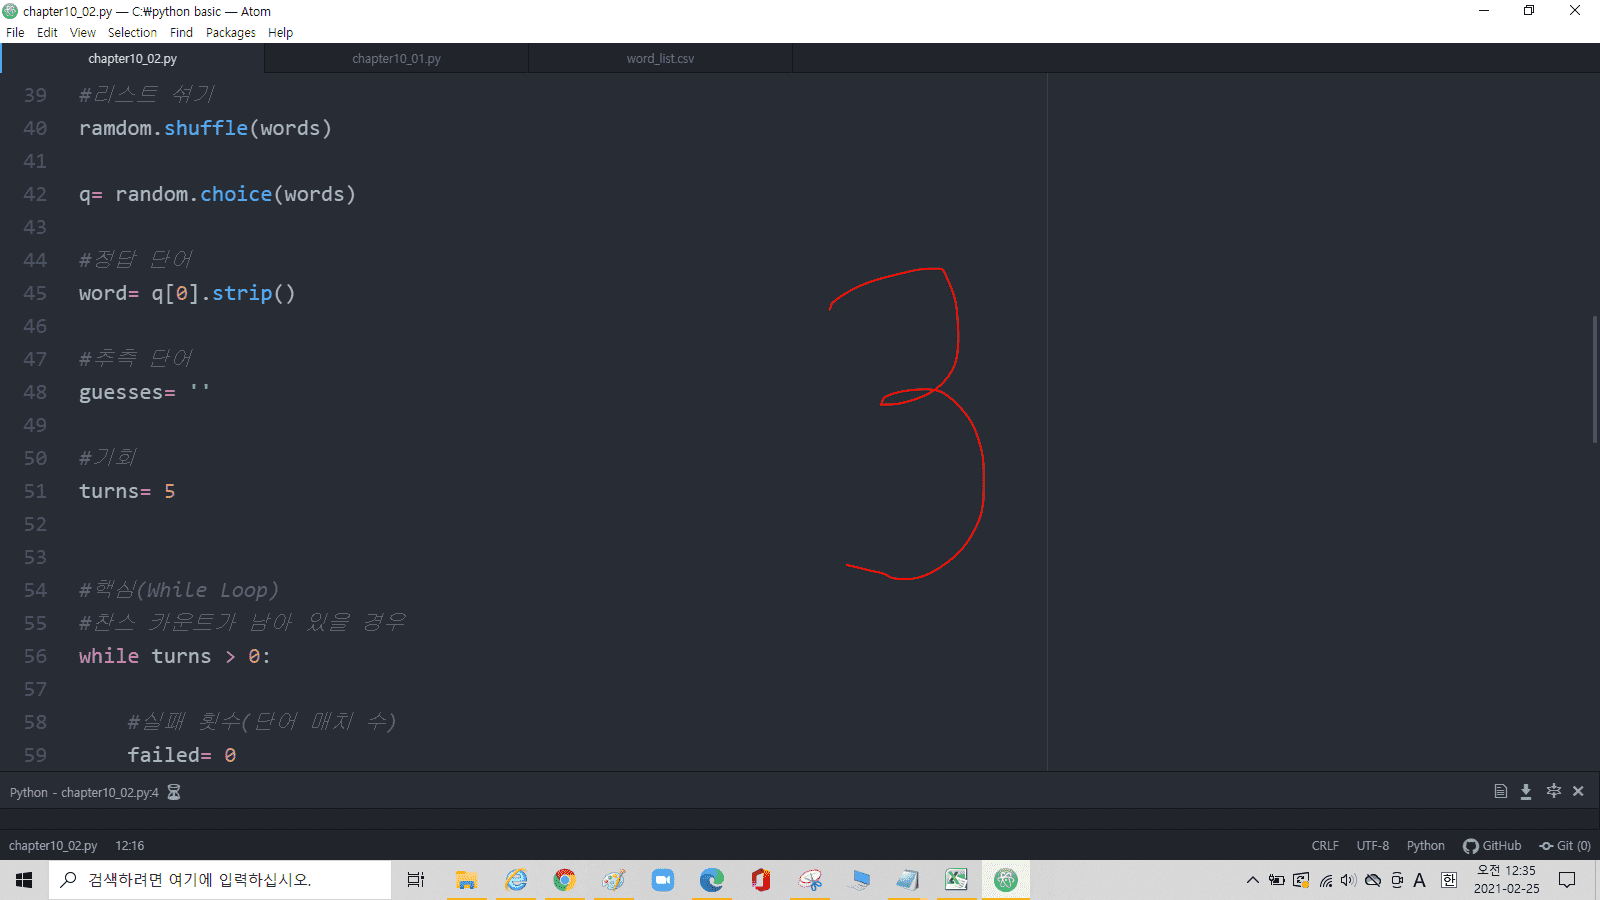This screenshot has height=900, width=1600.
Task: Show hidden system tray icons
Action: (x=1252, y=880)
